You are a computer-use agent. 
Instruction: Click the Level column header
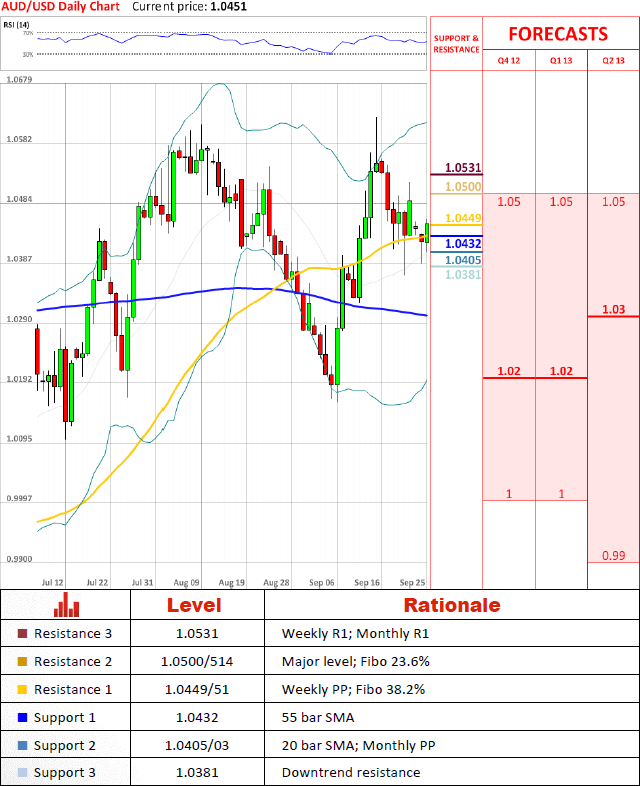(x=194, y=605)
